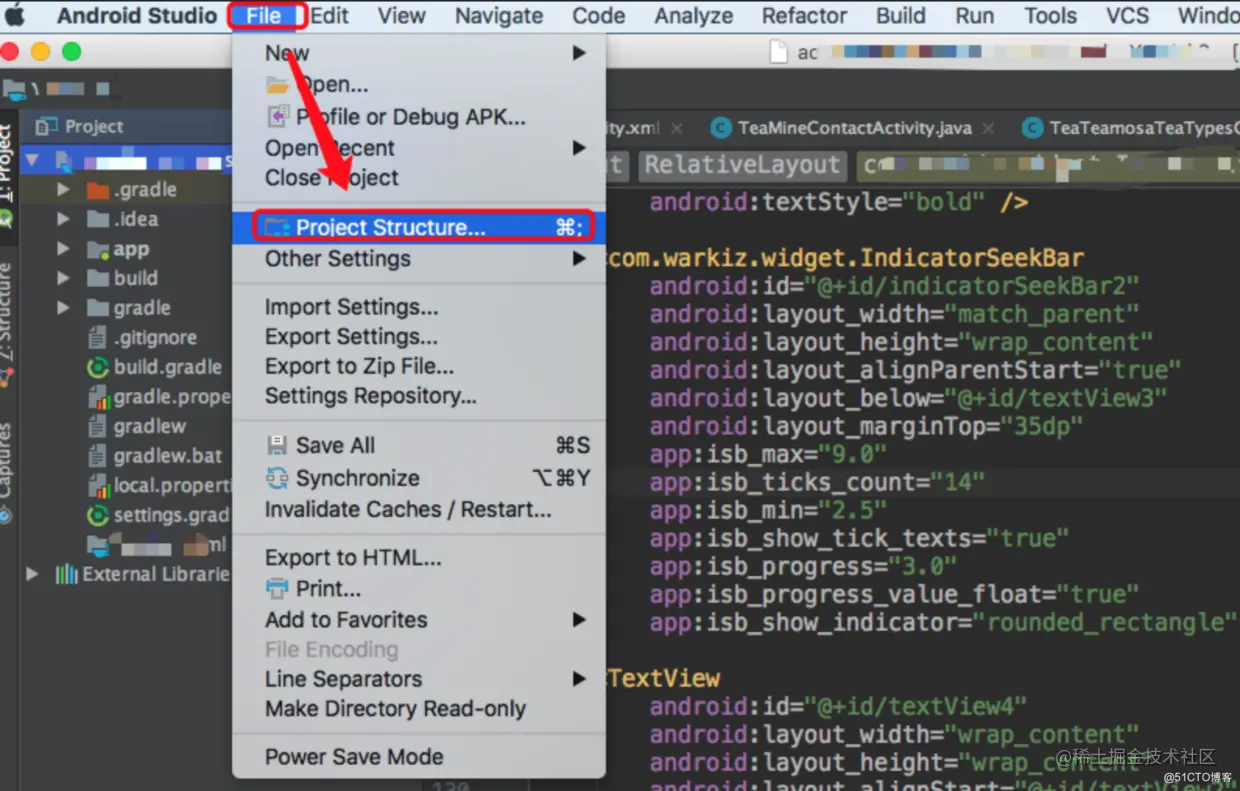Click the External Libraries icon
Screen dimensions: 1240x791
67,574
